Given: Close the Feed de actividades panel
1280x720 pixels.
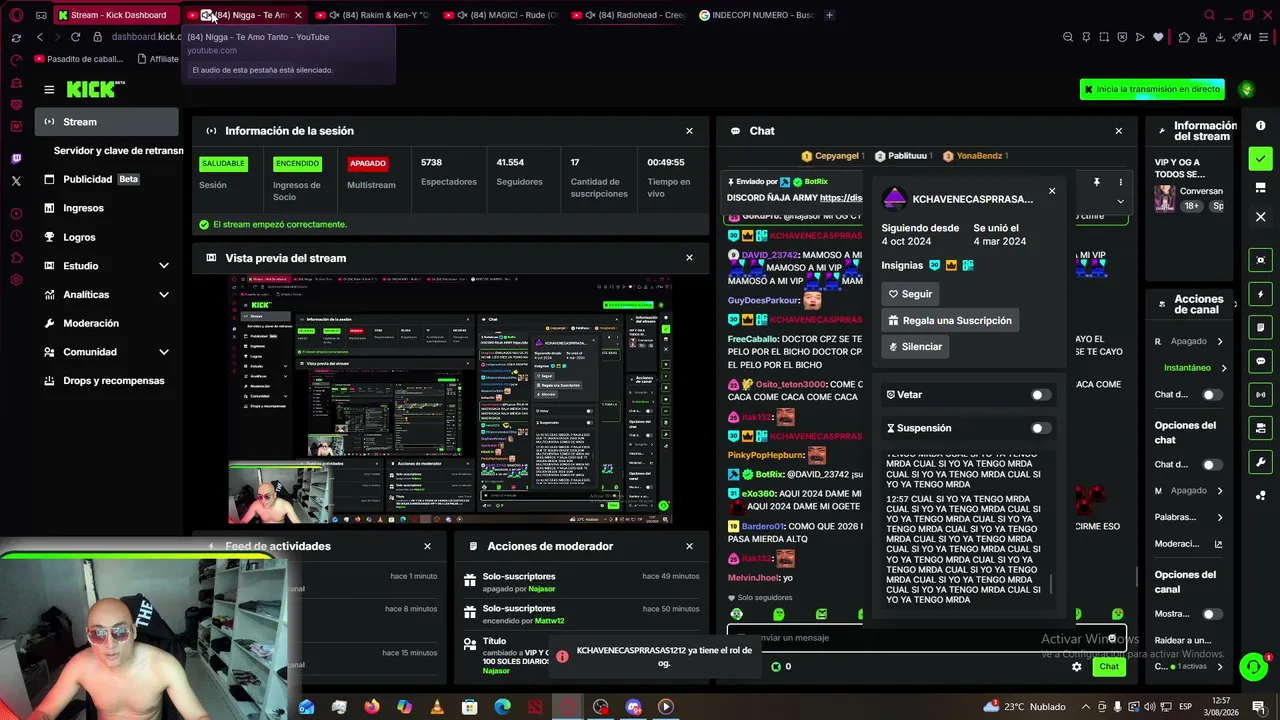Looking at the screenshot, I should pos(427,546).
